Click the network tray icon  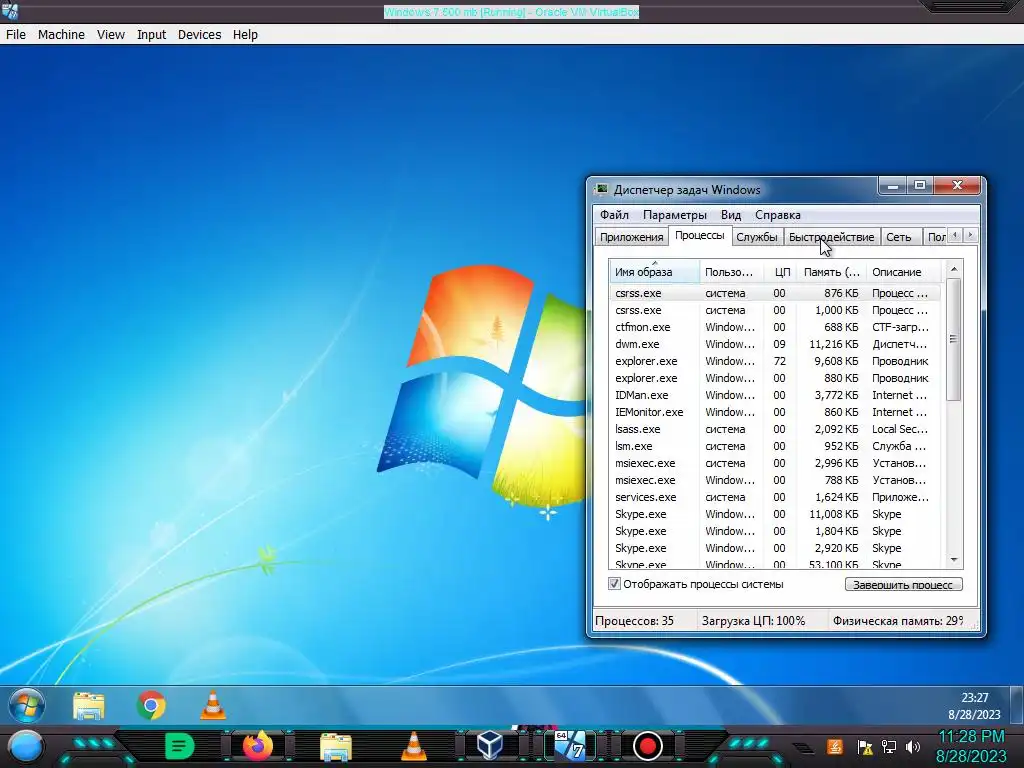(889, 747)
